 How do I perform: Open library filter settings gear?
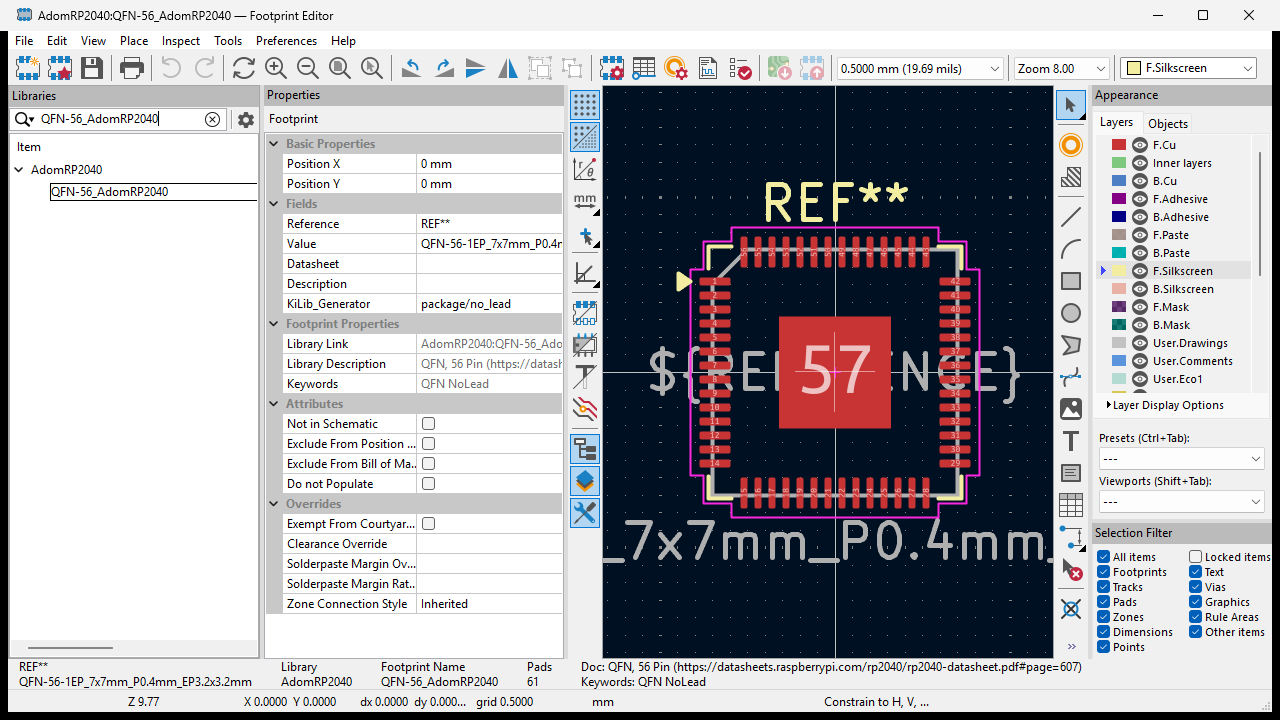(246, 119)
